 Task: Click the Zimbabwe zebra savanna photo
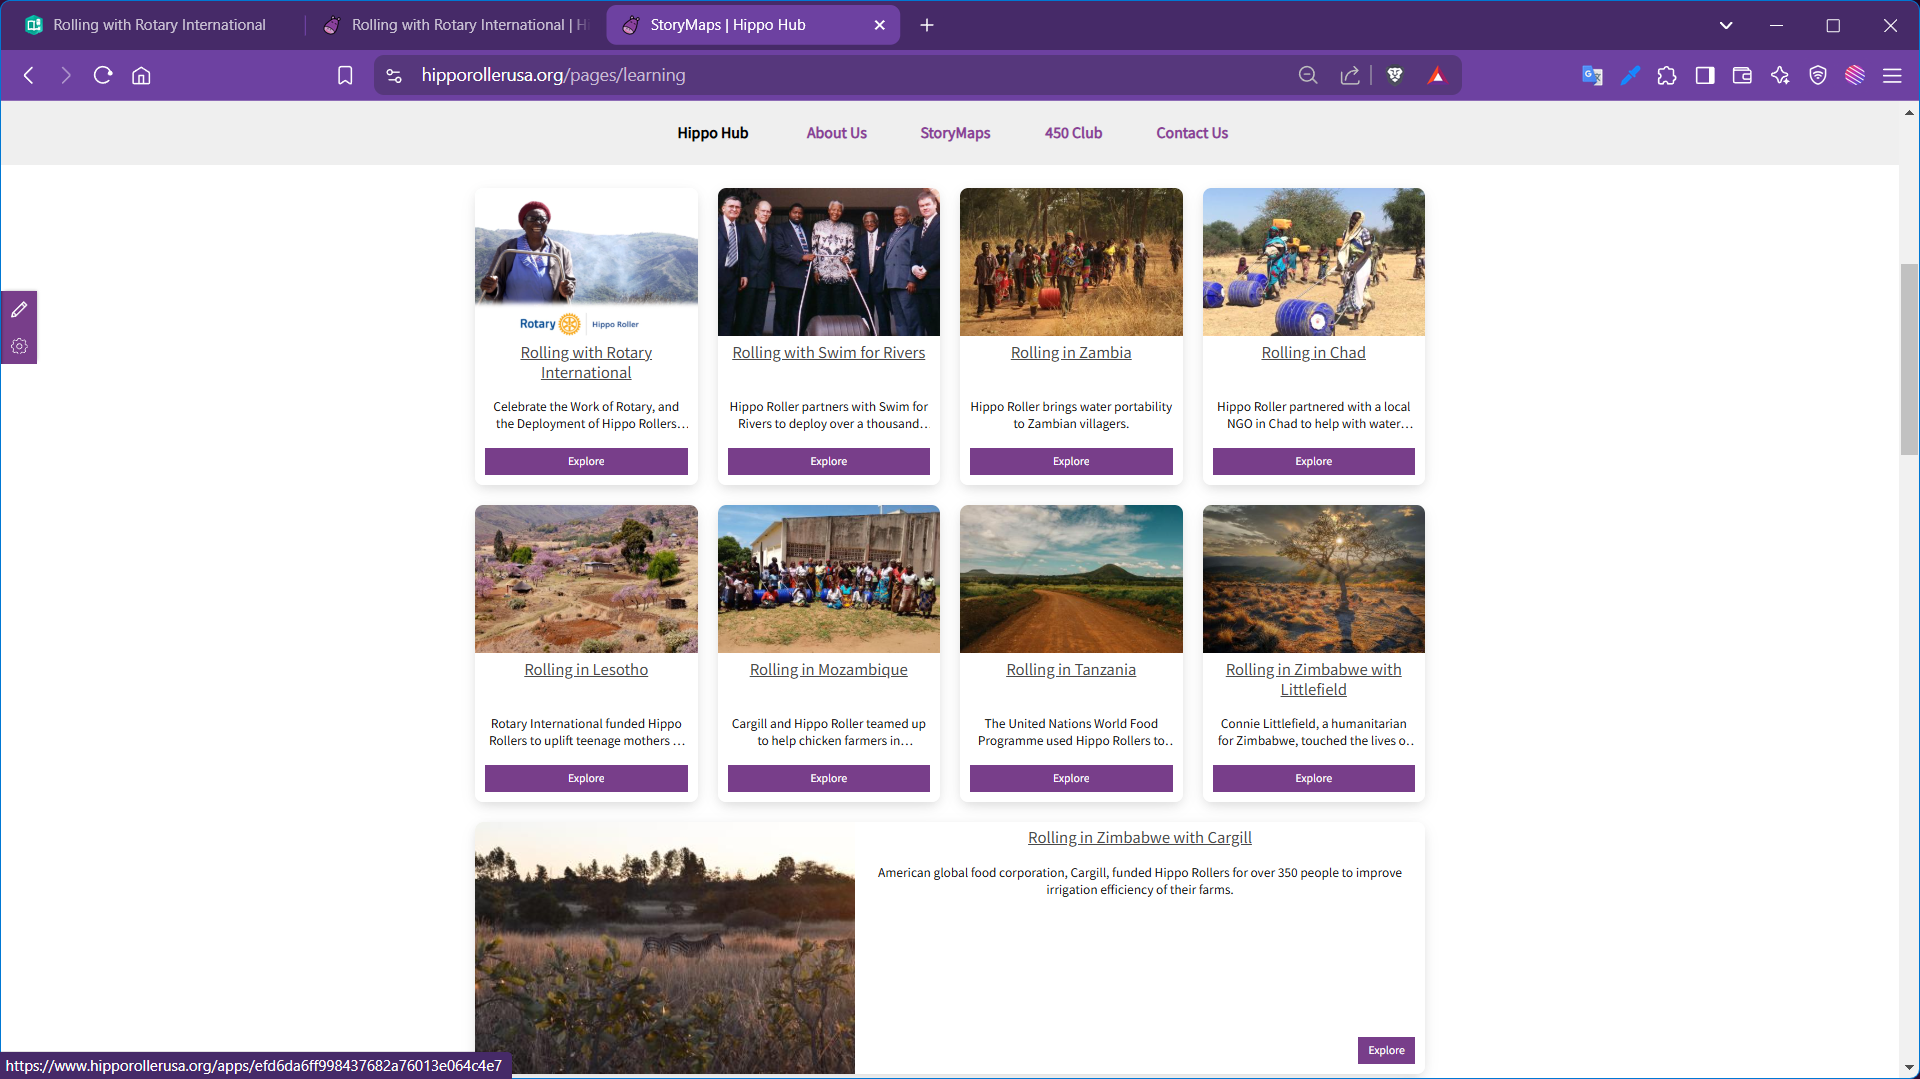click(665, 950)
